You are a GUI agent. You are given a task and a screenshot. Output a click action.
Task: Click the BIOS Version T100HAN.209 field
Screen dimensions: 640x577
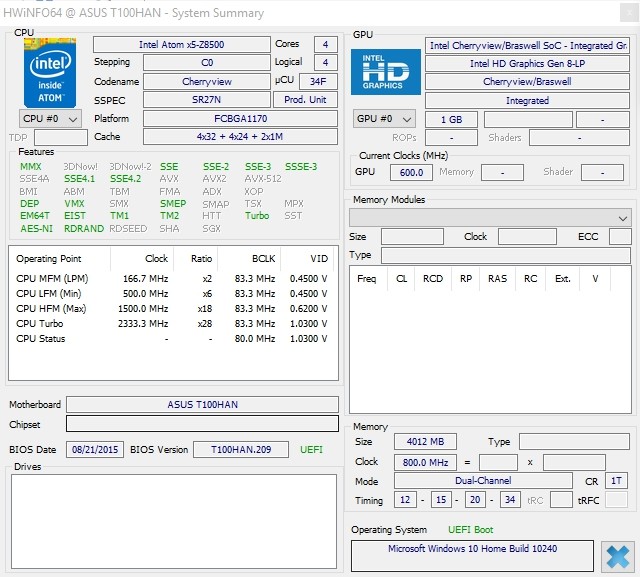[241, 450]
